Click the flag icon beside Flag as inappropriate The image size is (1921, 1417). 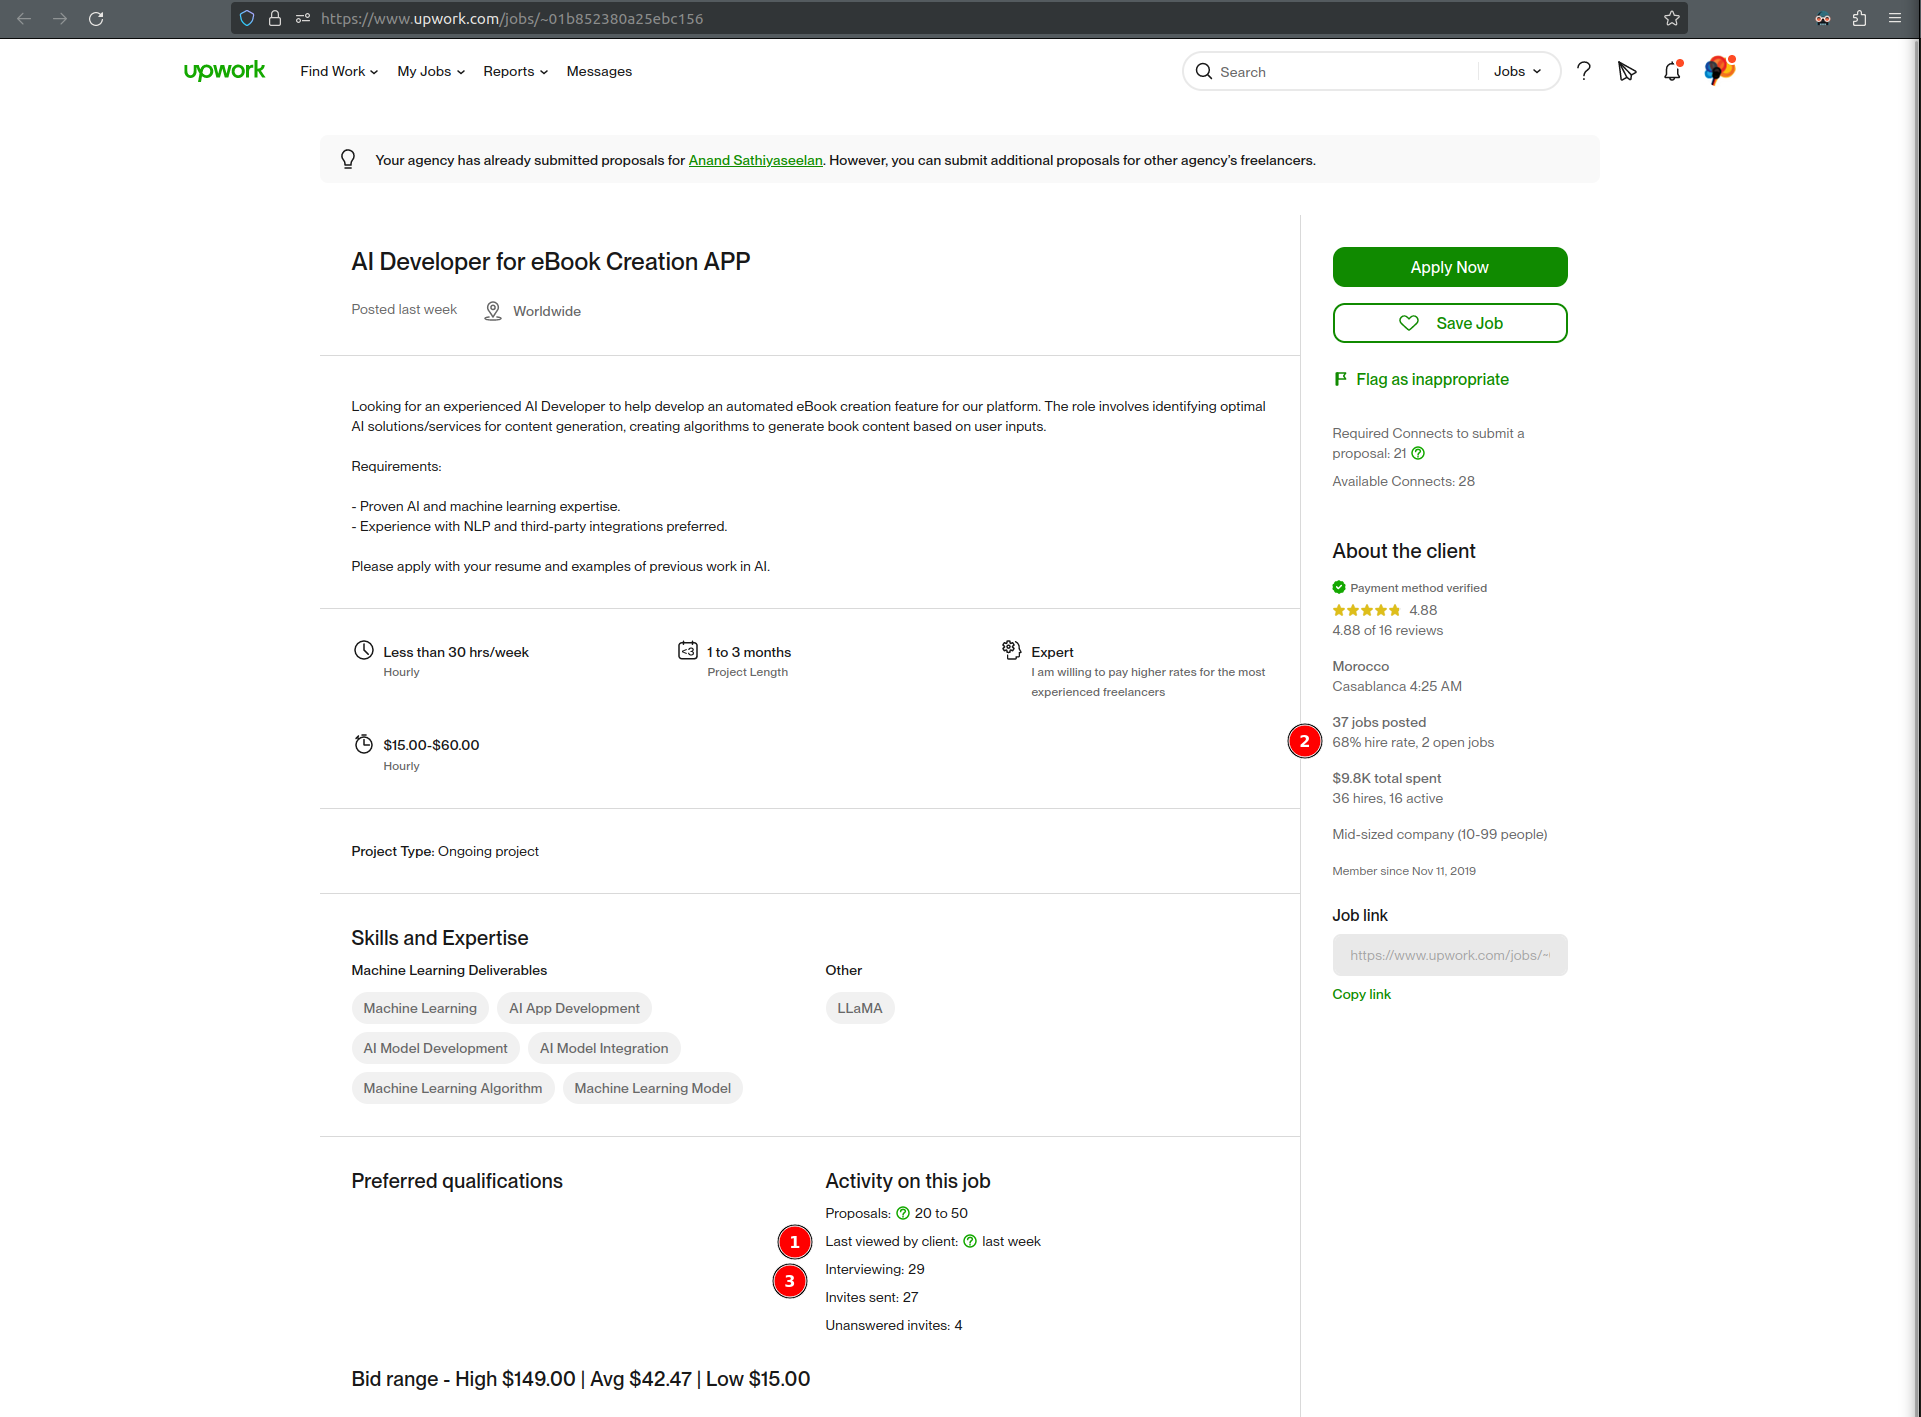click(1340, 379)
